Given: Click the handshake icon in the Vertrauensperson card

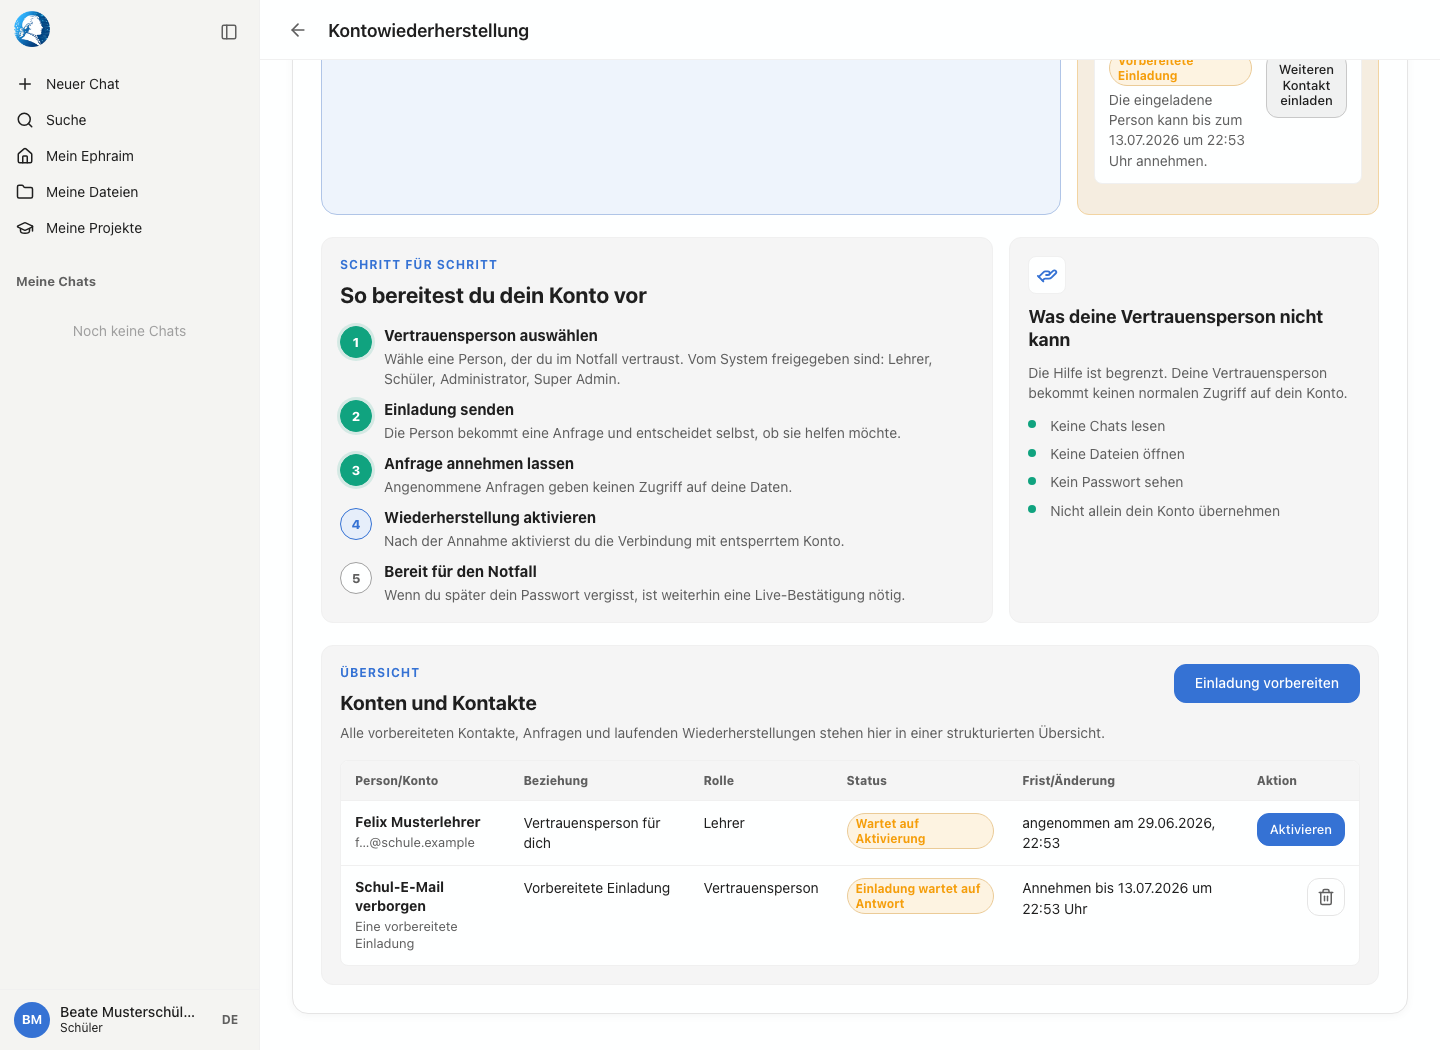Looking at the screenshot, I should coord(1047,275).
